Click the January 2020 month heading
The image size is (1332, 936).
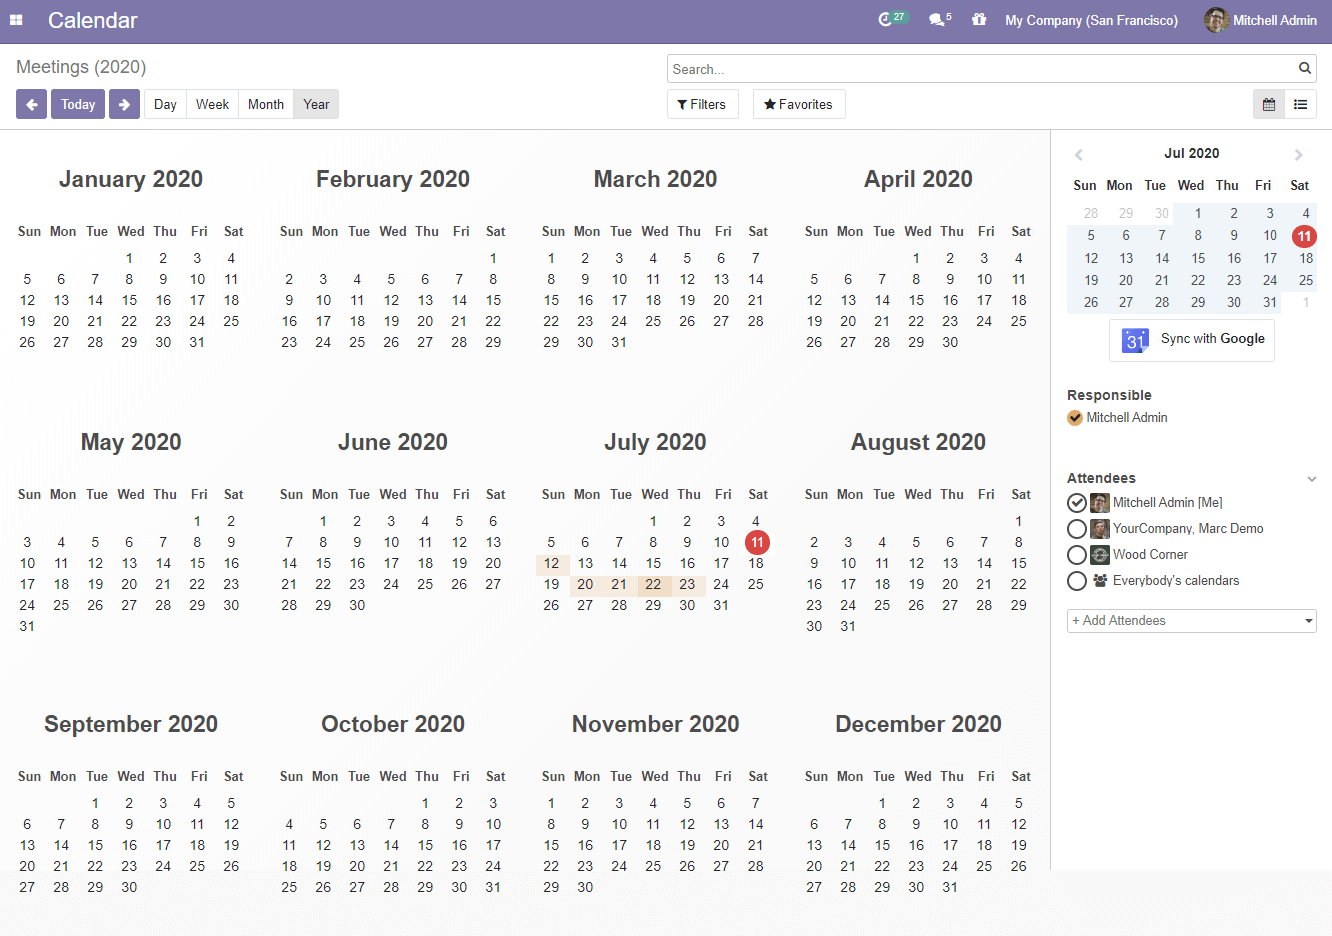(131, 179)
